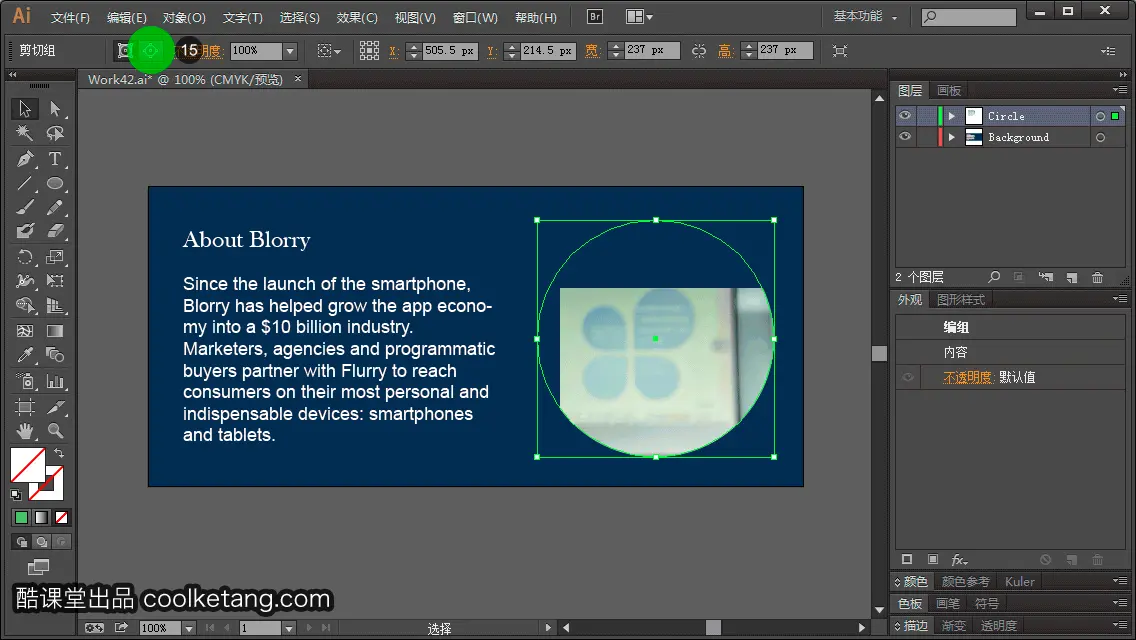Select the Selection tool (black arrow)
The height and width of the screenshot is (640, 1136).
click(24, 109)
